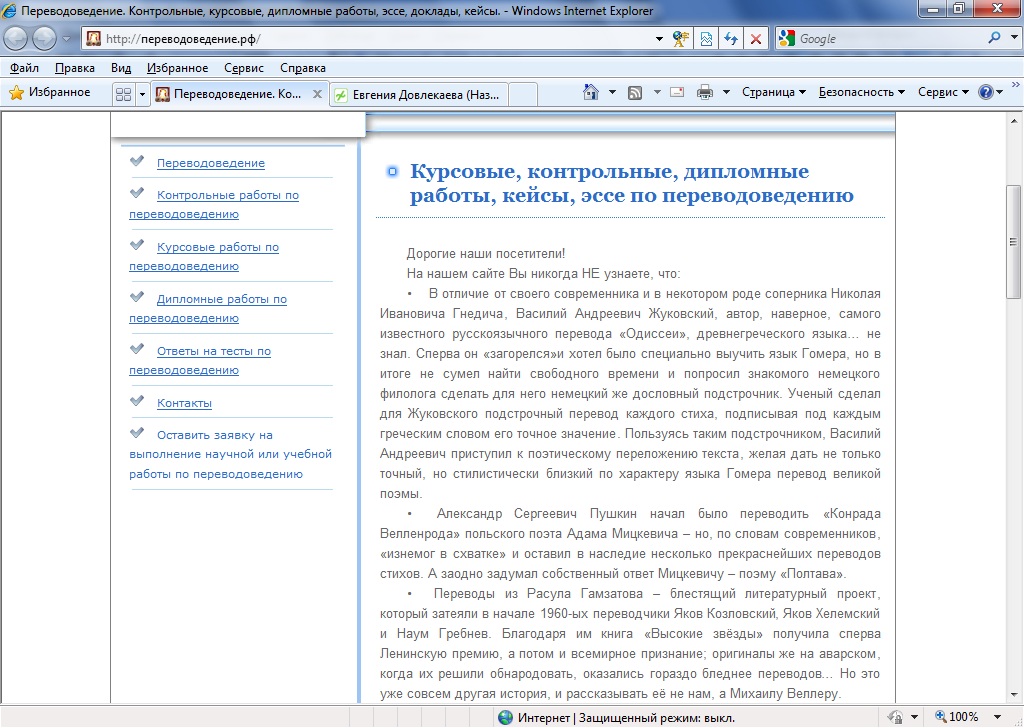This screenshot has height=728, width=1024.
Task: Click the Home page icon in command bar
Action: click(x=590, y=93)
